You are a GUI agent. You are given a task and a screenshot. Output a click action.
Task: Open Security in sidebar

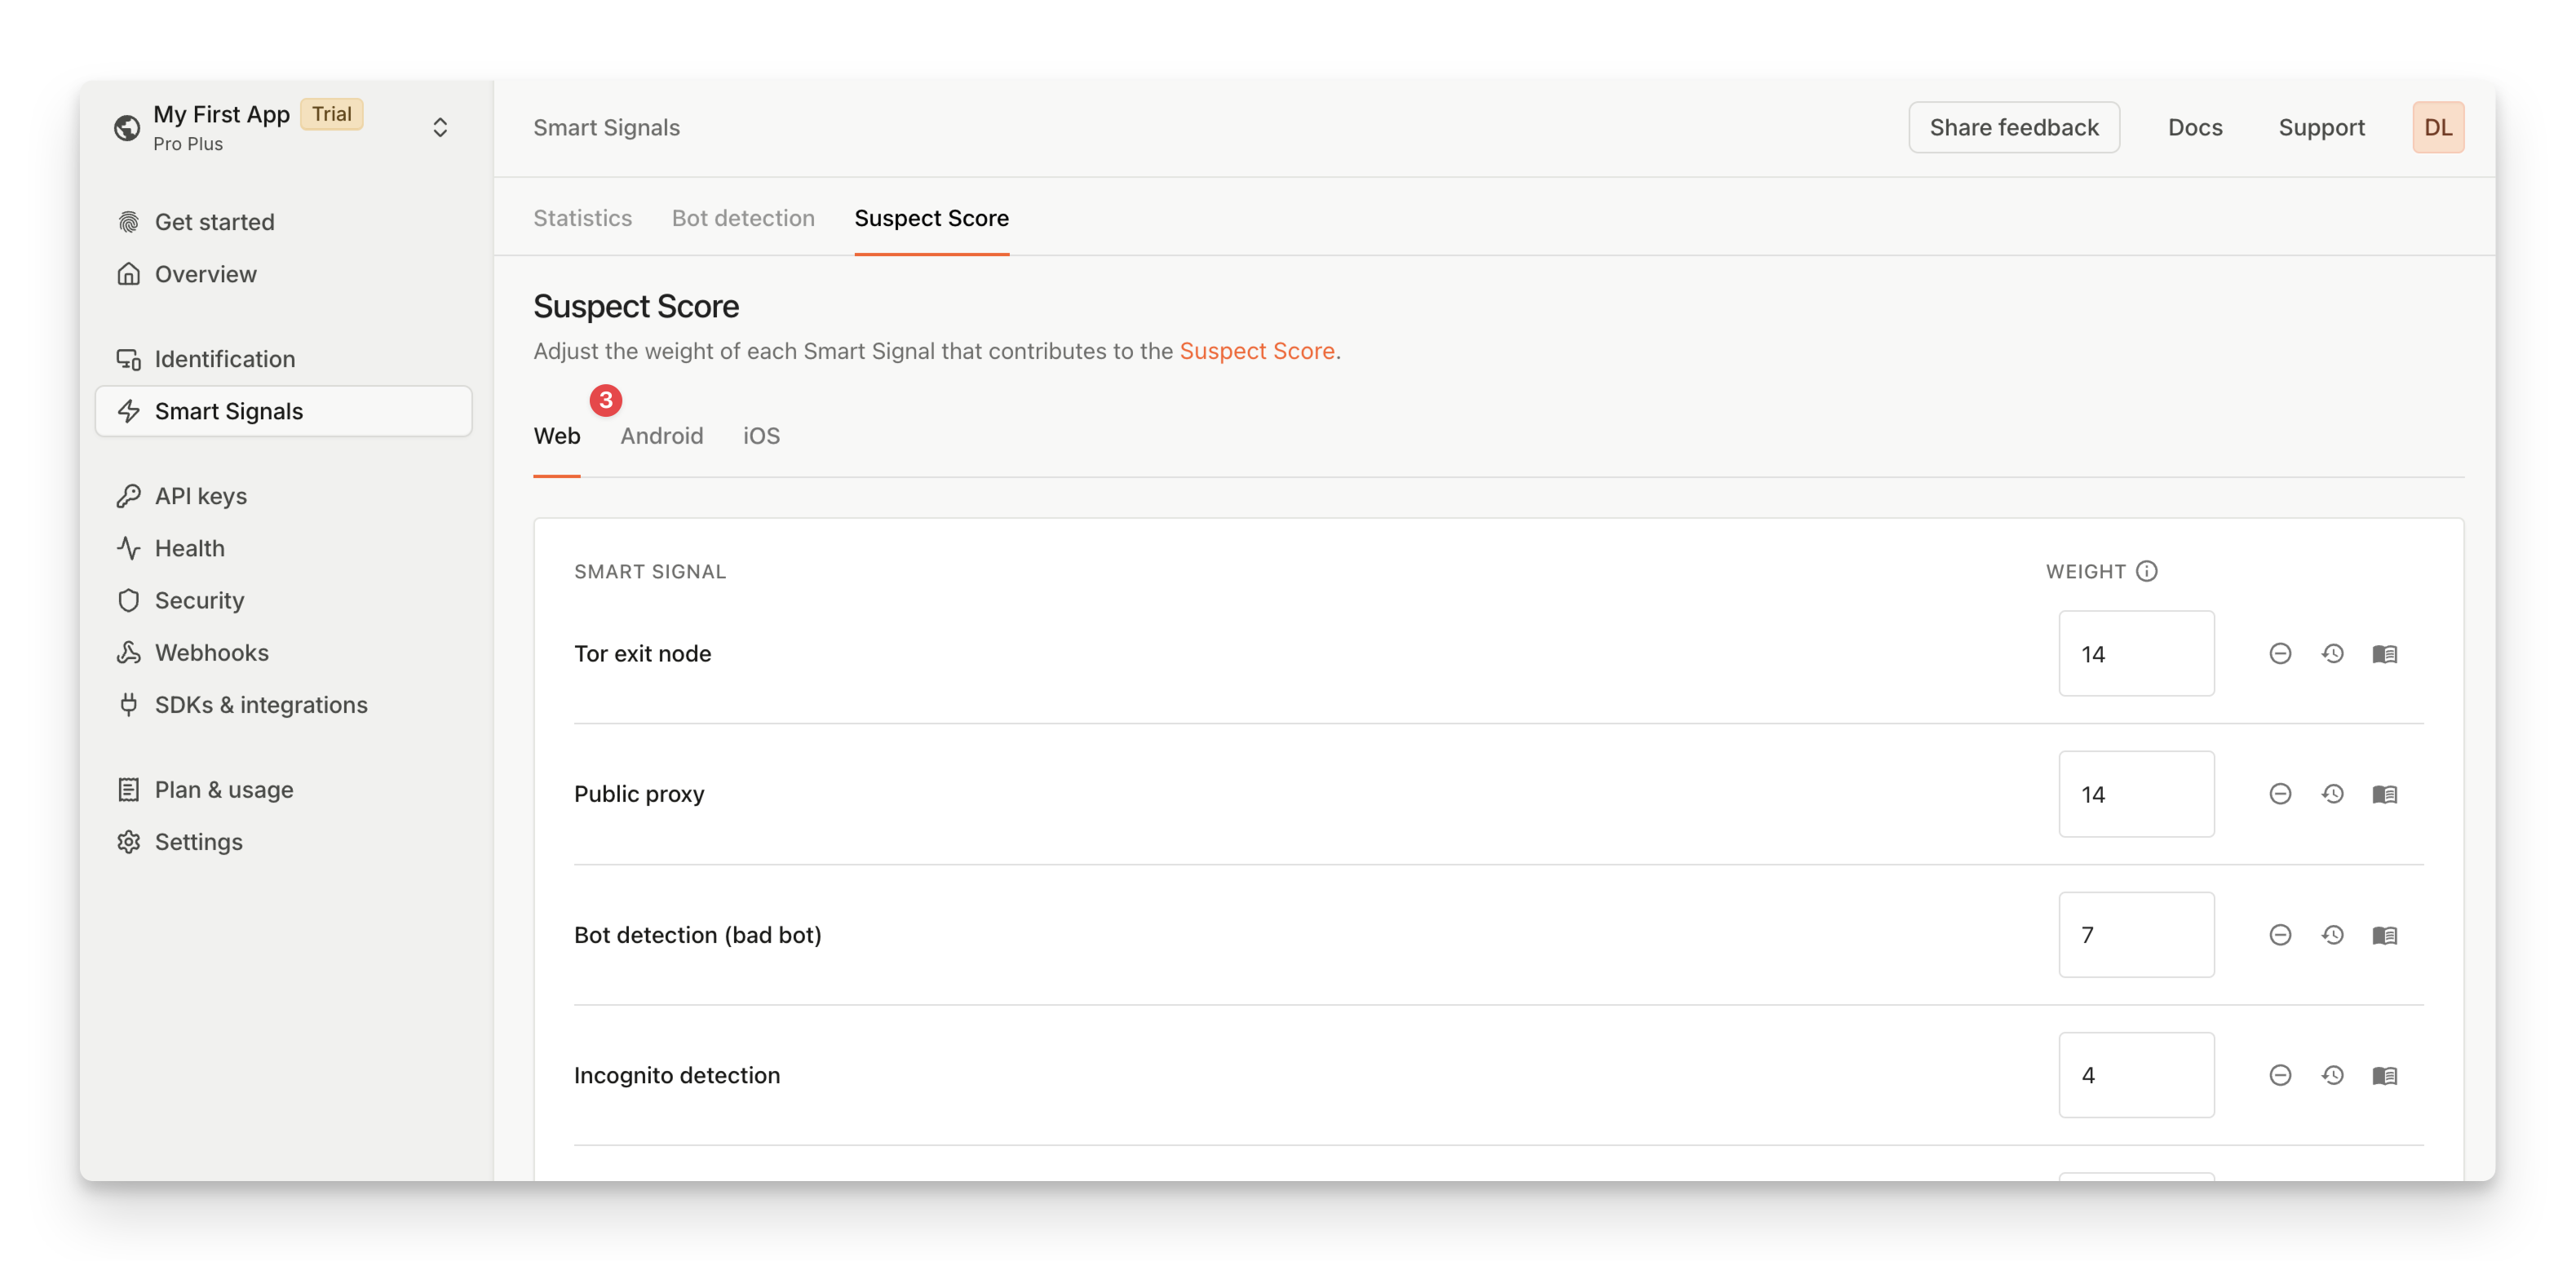(199, 600)
